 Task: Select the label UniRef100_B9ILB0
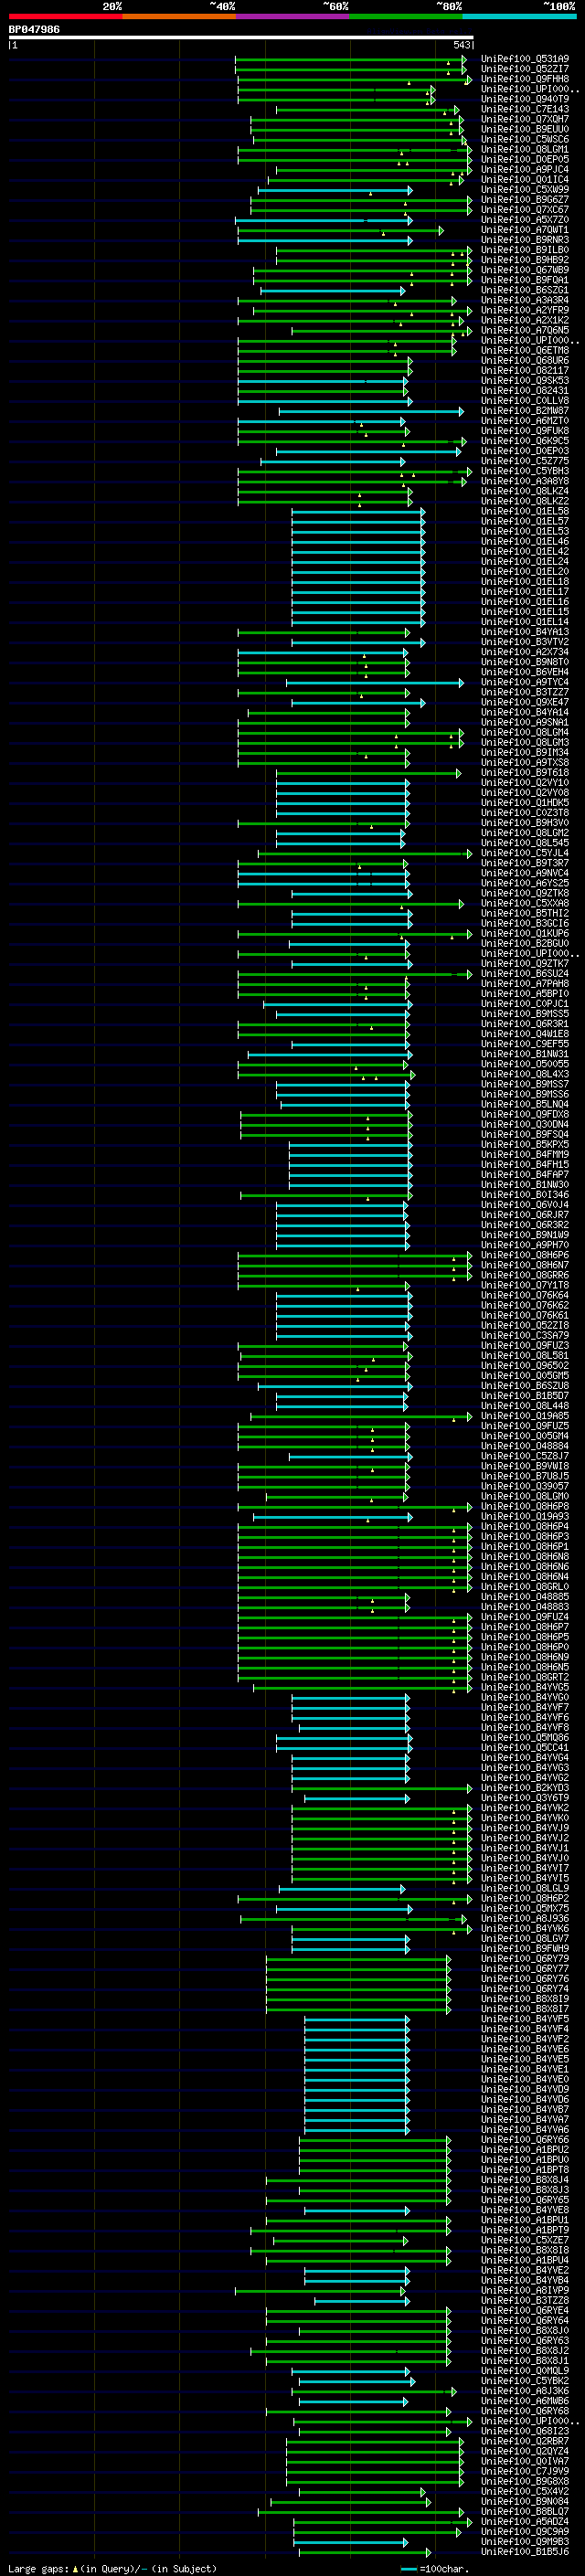[525, 250]
